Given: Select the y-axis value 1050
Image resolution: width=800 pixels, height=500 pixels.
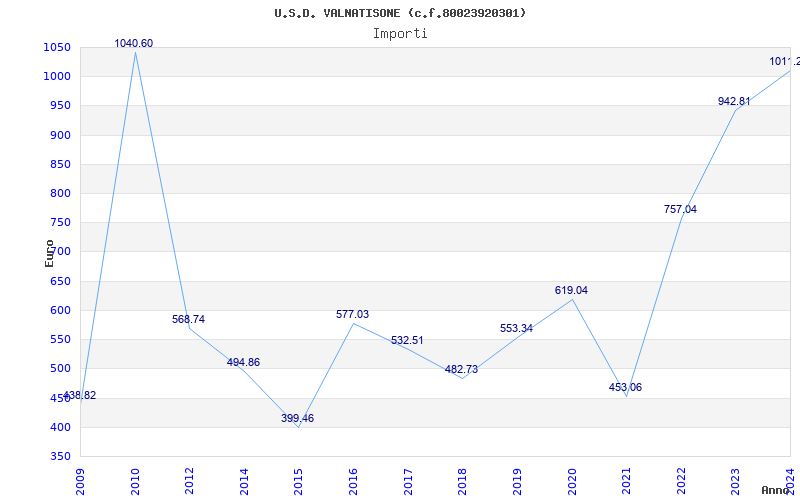Looking at the screenshot, I should coord(57,47).
